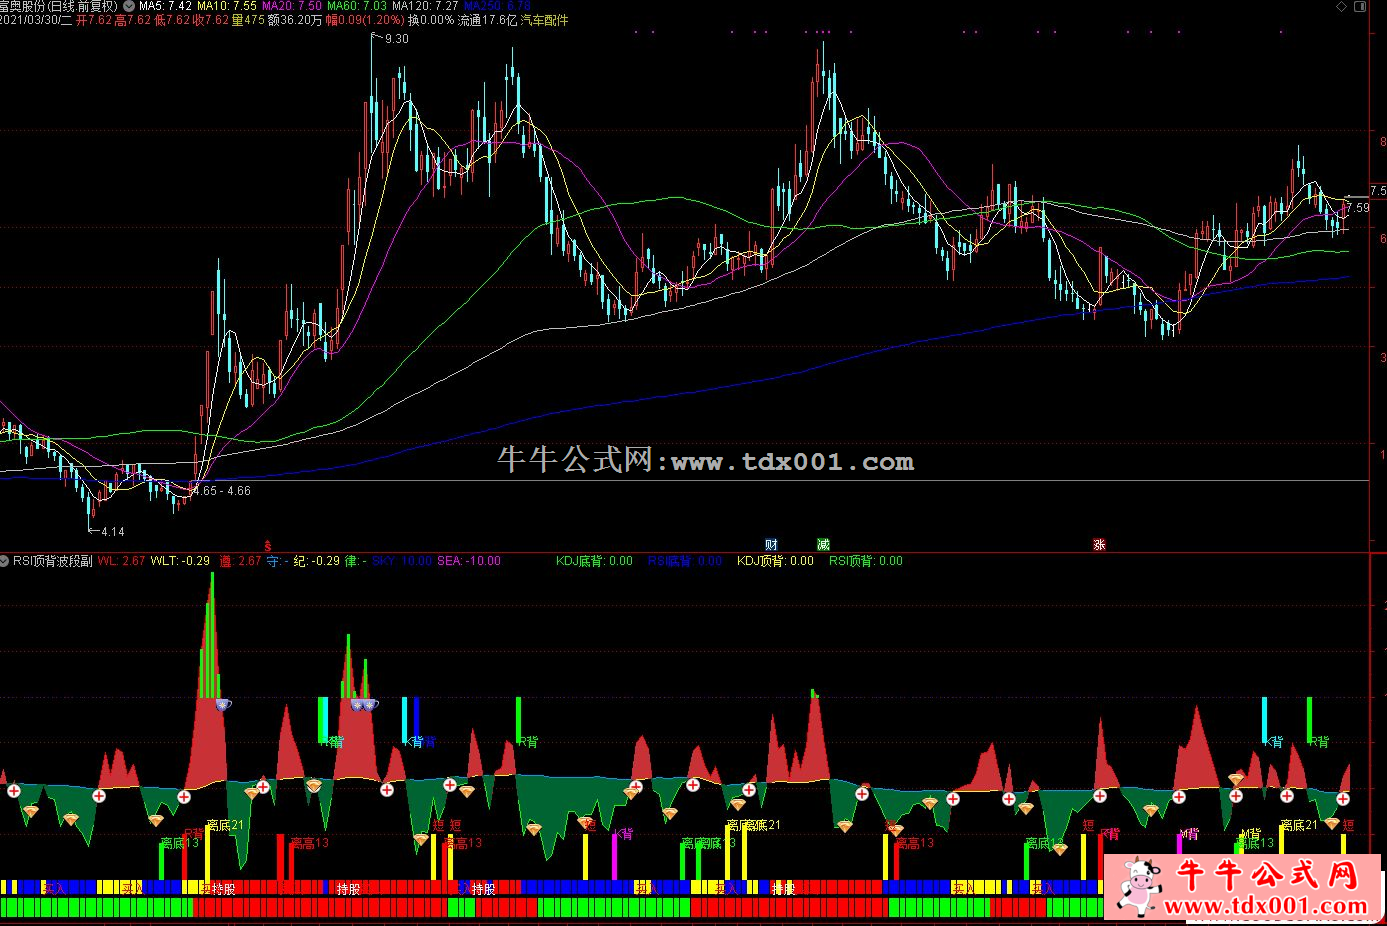Select the MA120: 7.27 label

[x=425, y=6]
